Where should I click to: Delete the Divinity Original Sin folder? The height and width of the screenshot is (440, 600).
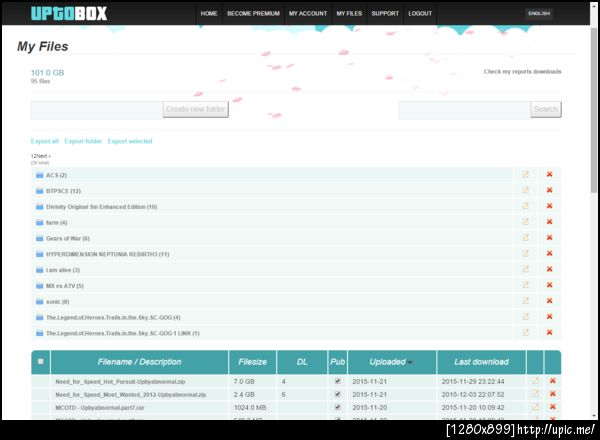[x=549, y=206]
